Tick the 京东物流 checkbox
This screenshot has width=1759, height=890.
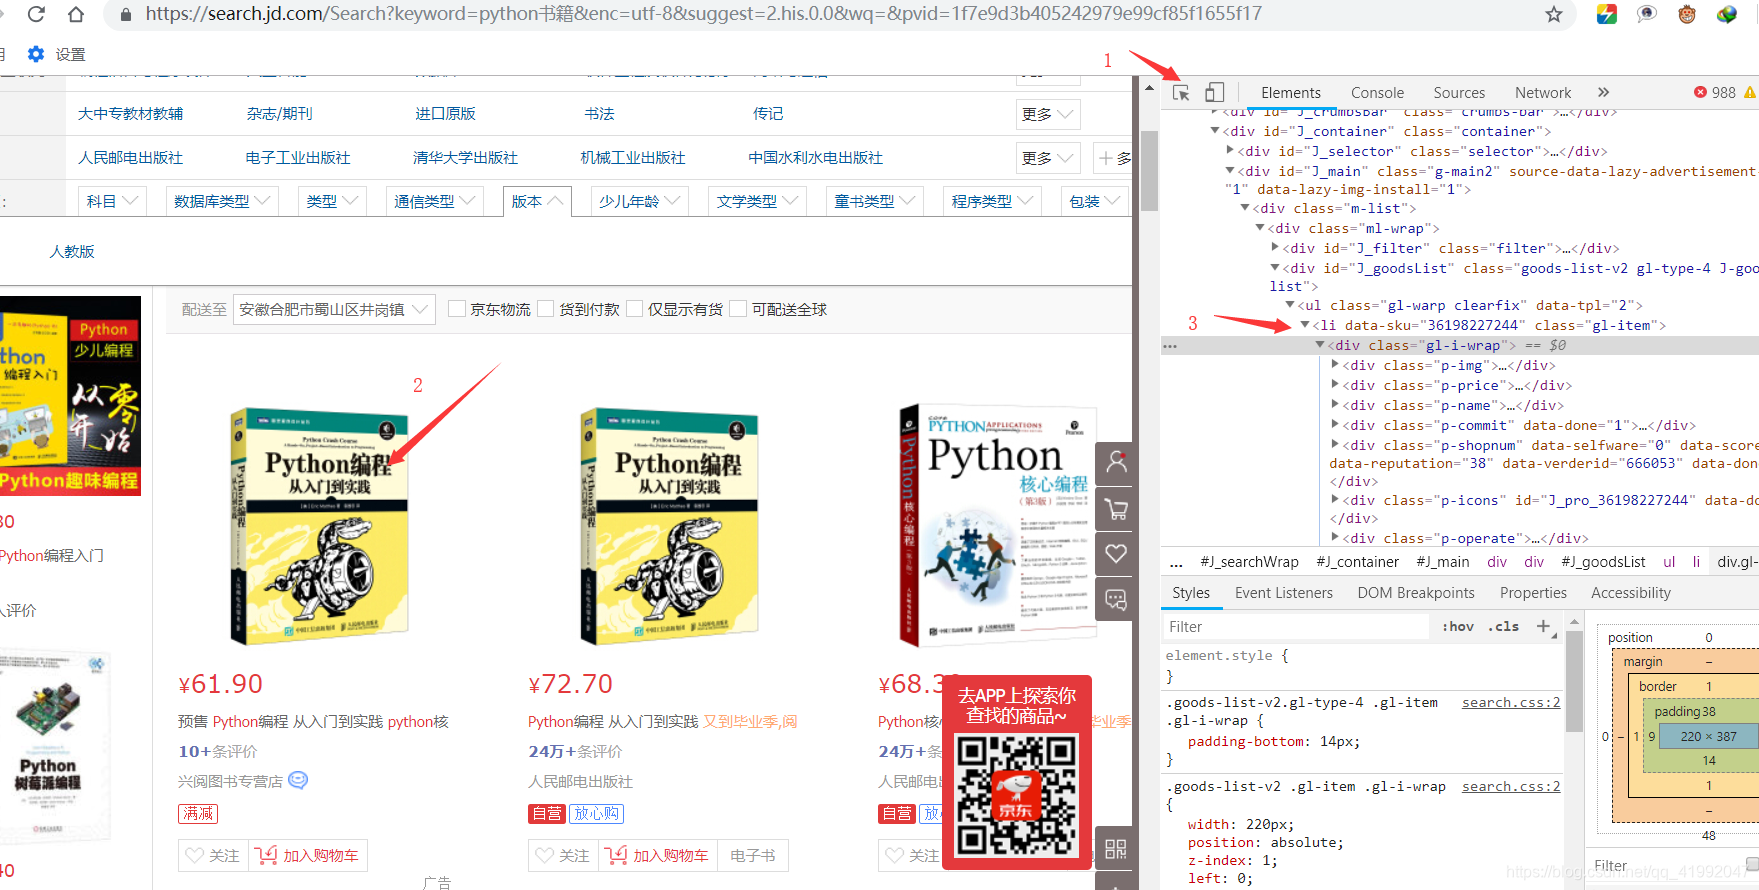[x=457, y=309]
